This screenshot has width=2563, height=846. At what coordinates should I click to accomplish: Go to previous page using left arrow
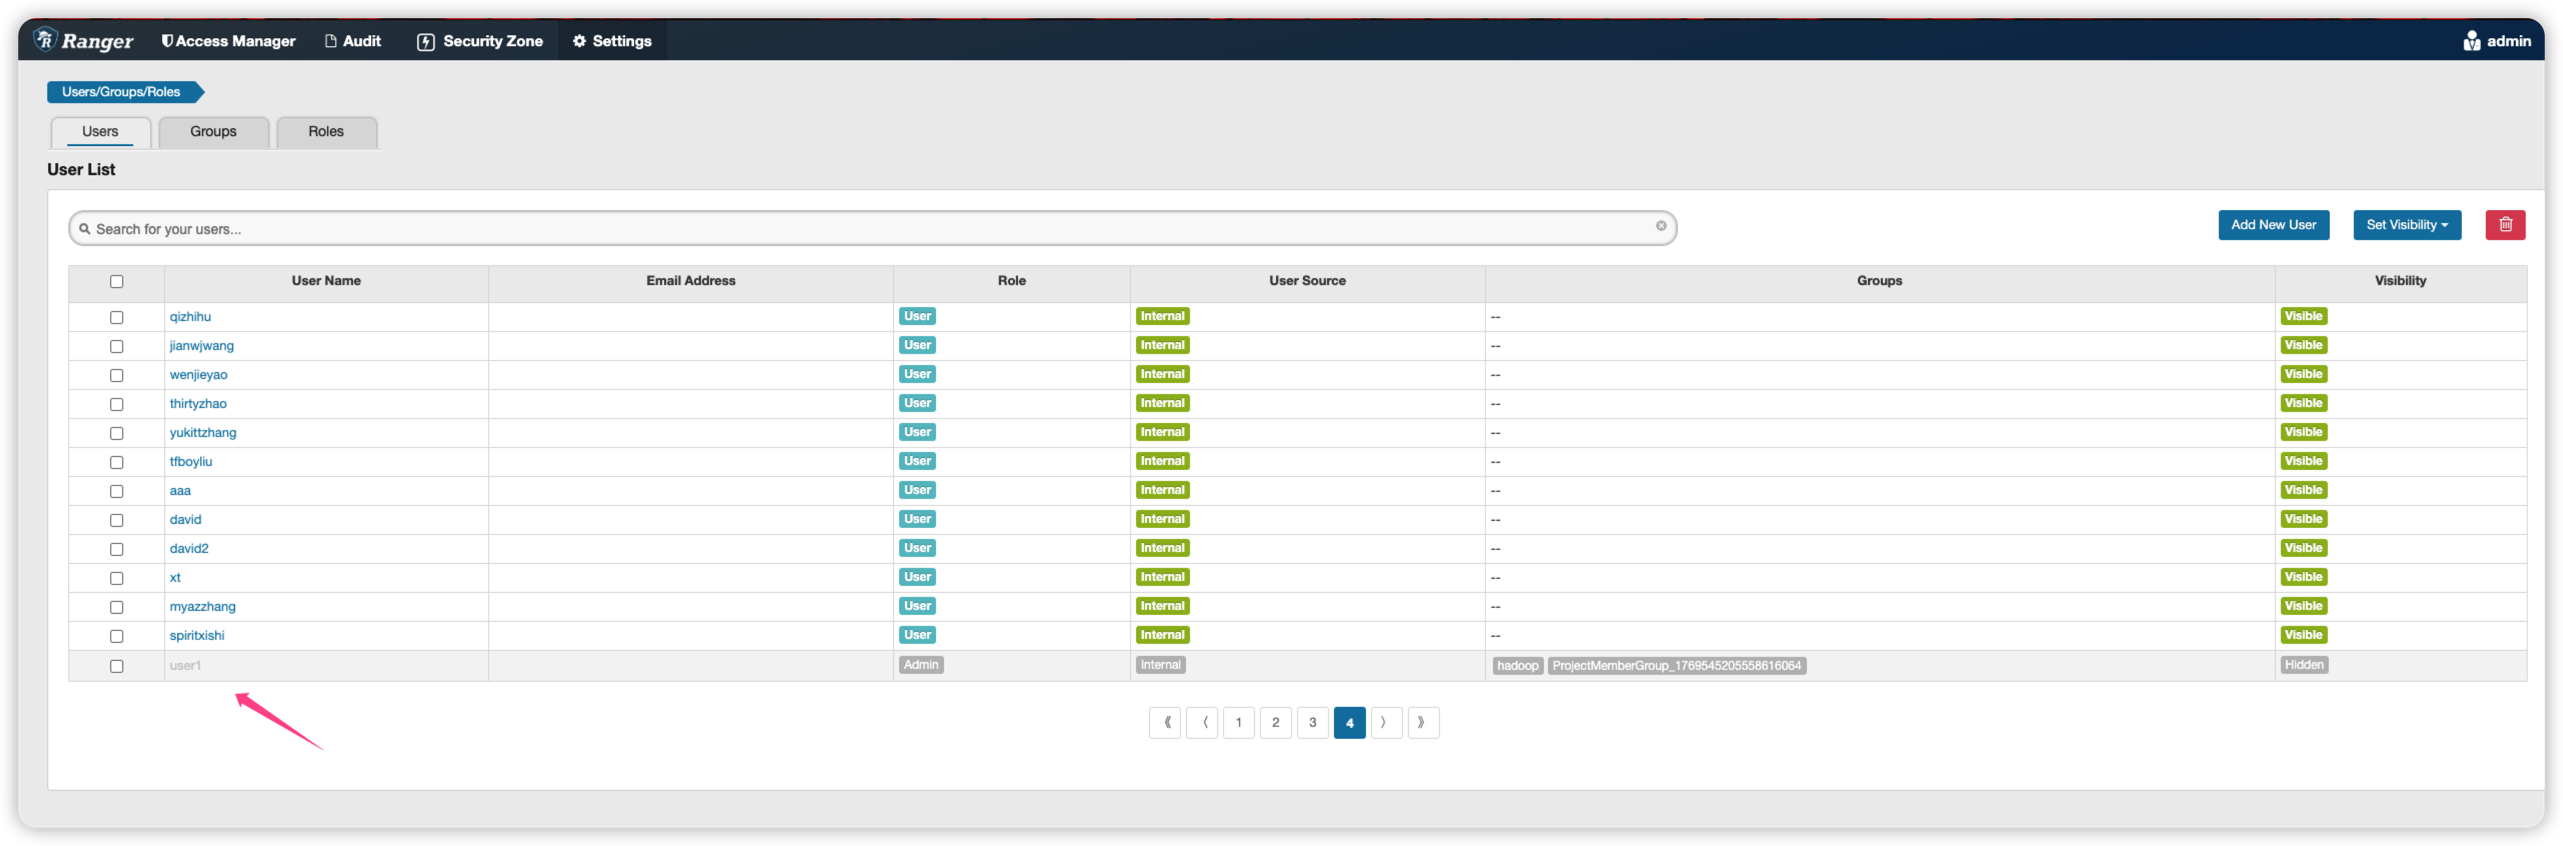pyautogui.click(x=1202, y=722)
